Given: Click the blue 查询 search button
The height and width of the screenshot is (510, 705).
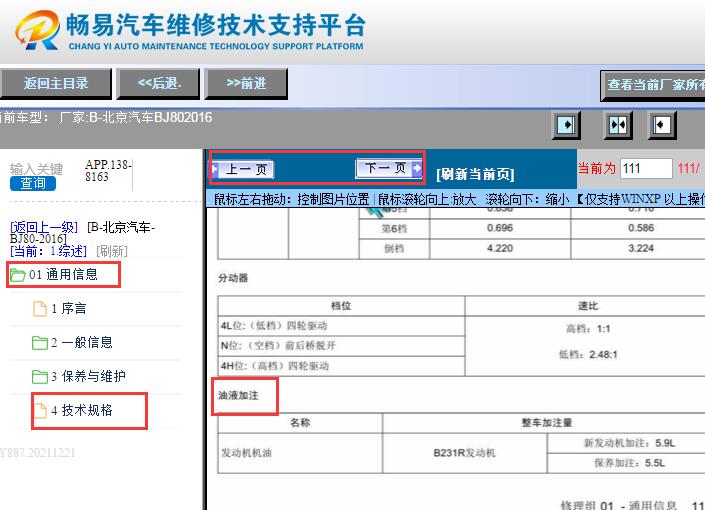Looking at the screenshot, I should tap(32, 183).
